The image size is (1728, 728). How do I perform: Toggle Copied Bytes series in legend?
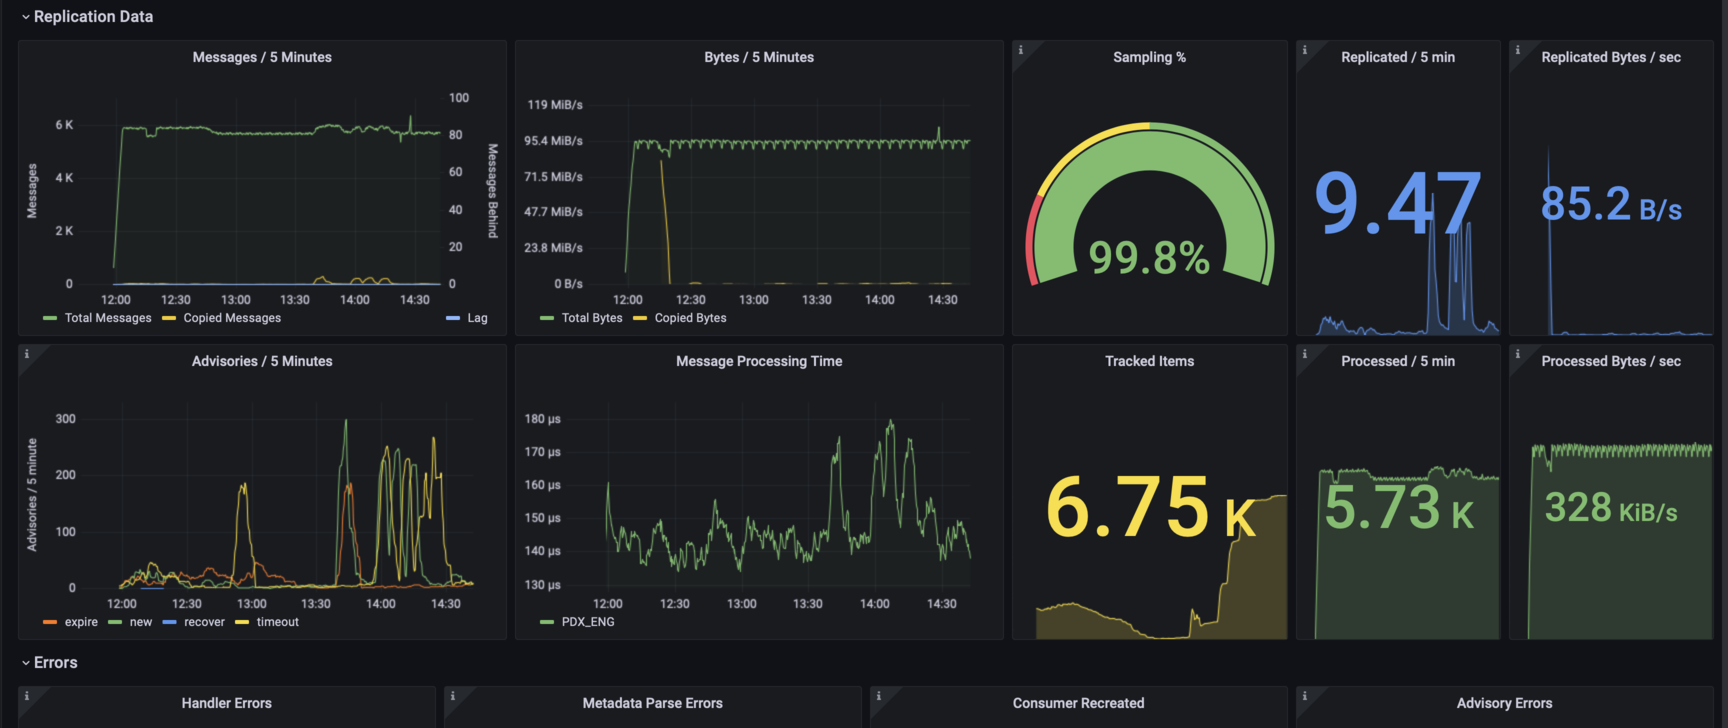point(690,318)
